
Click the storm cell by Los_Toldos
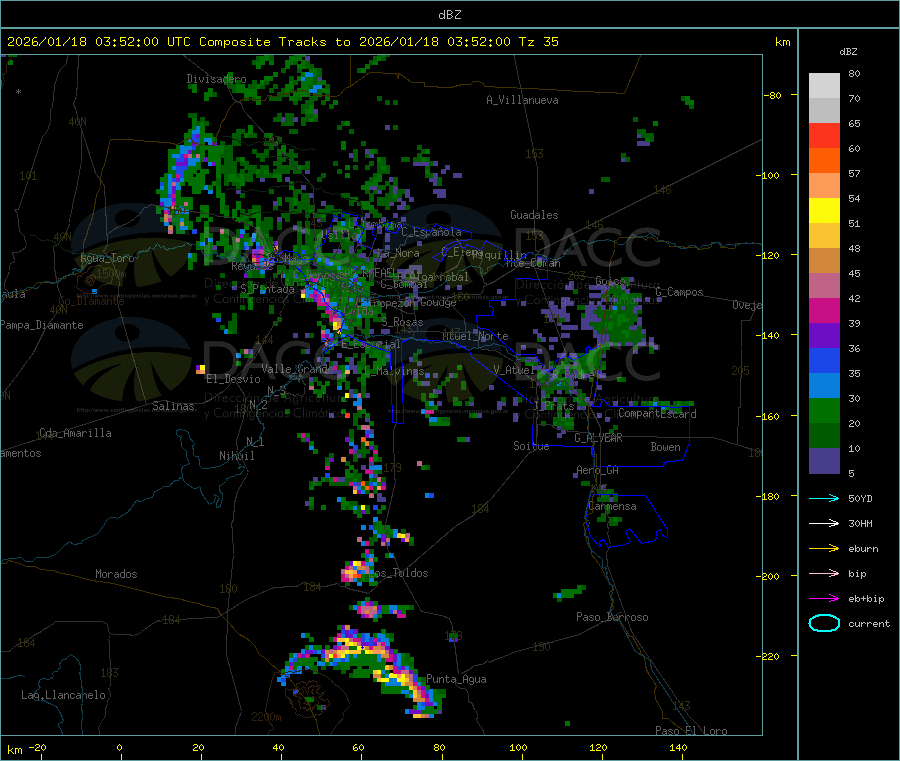357,572
